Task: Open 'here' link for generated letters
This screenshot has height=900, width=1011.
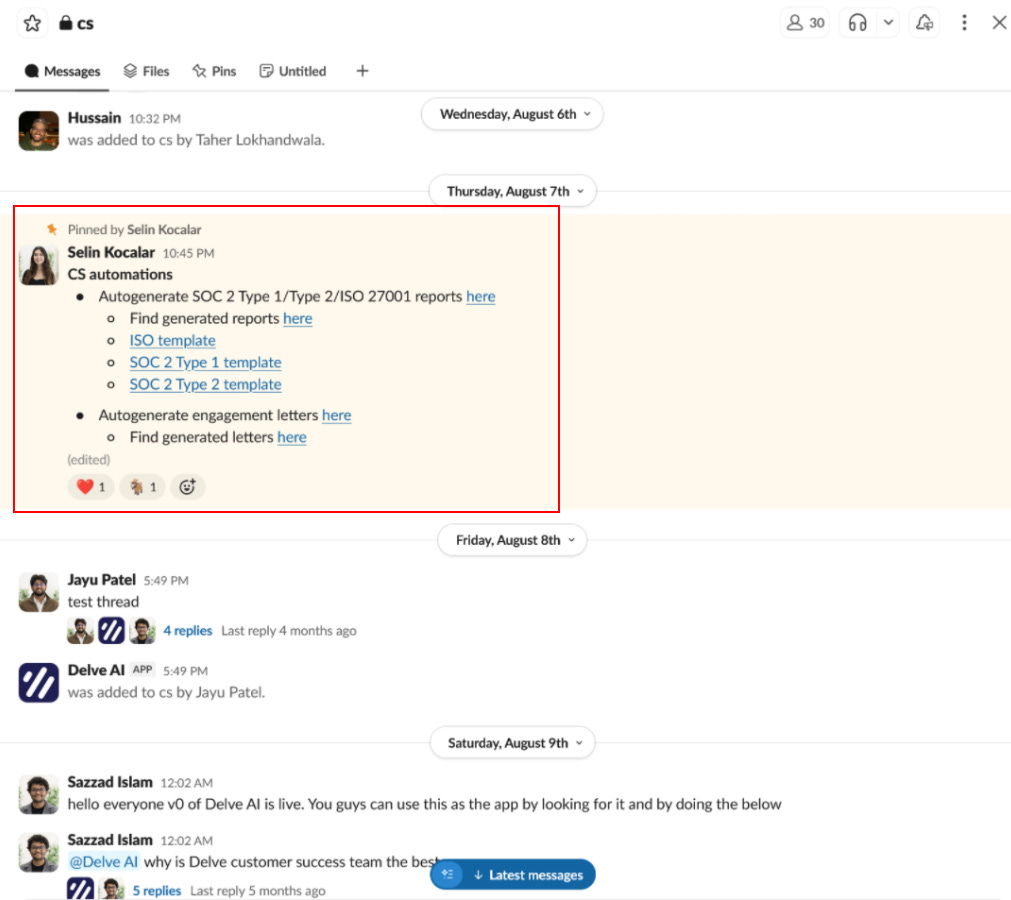Action: [291, 437]
